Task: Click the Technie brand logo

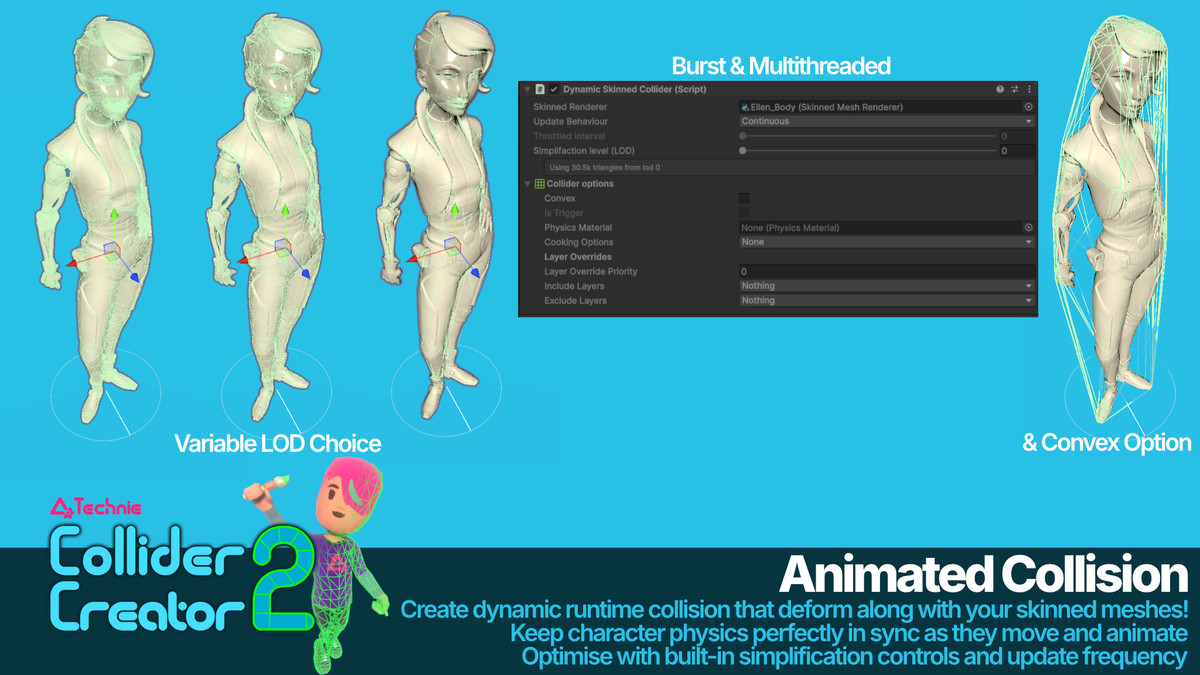Action: (95, 508)
